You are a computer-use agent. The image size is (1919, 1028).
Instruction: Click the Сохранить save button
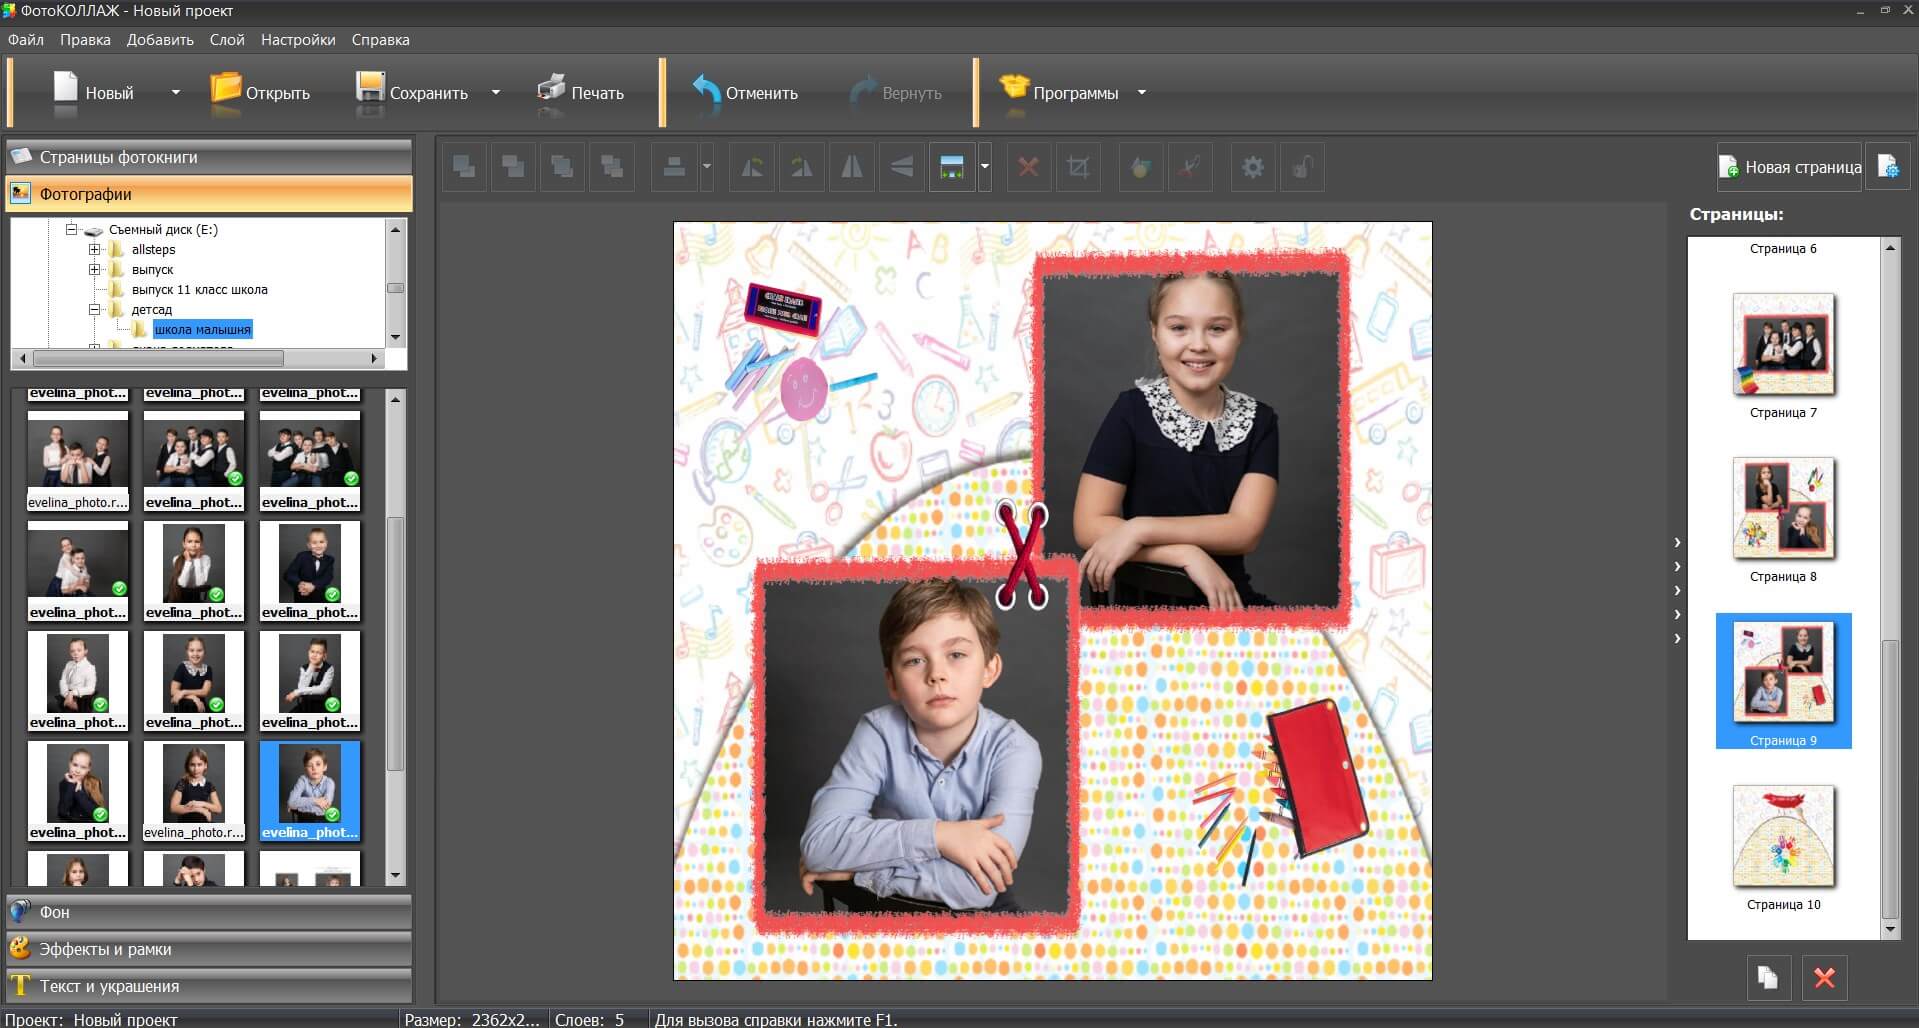click(412, 92)
